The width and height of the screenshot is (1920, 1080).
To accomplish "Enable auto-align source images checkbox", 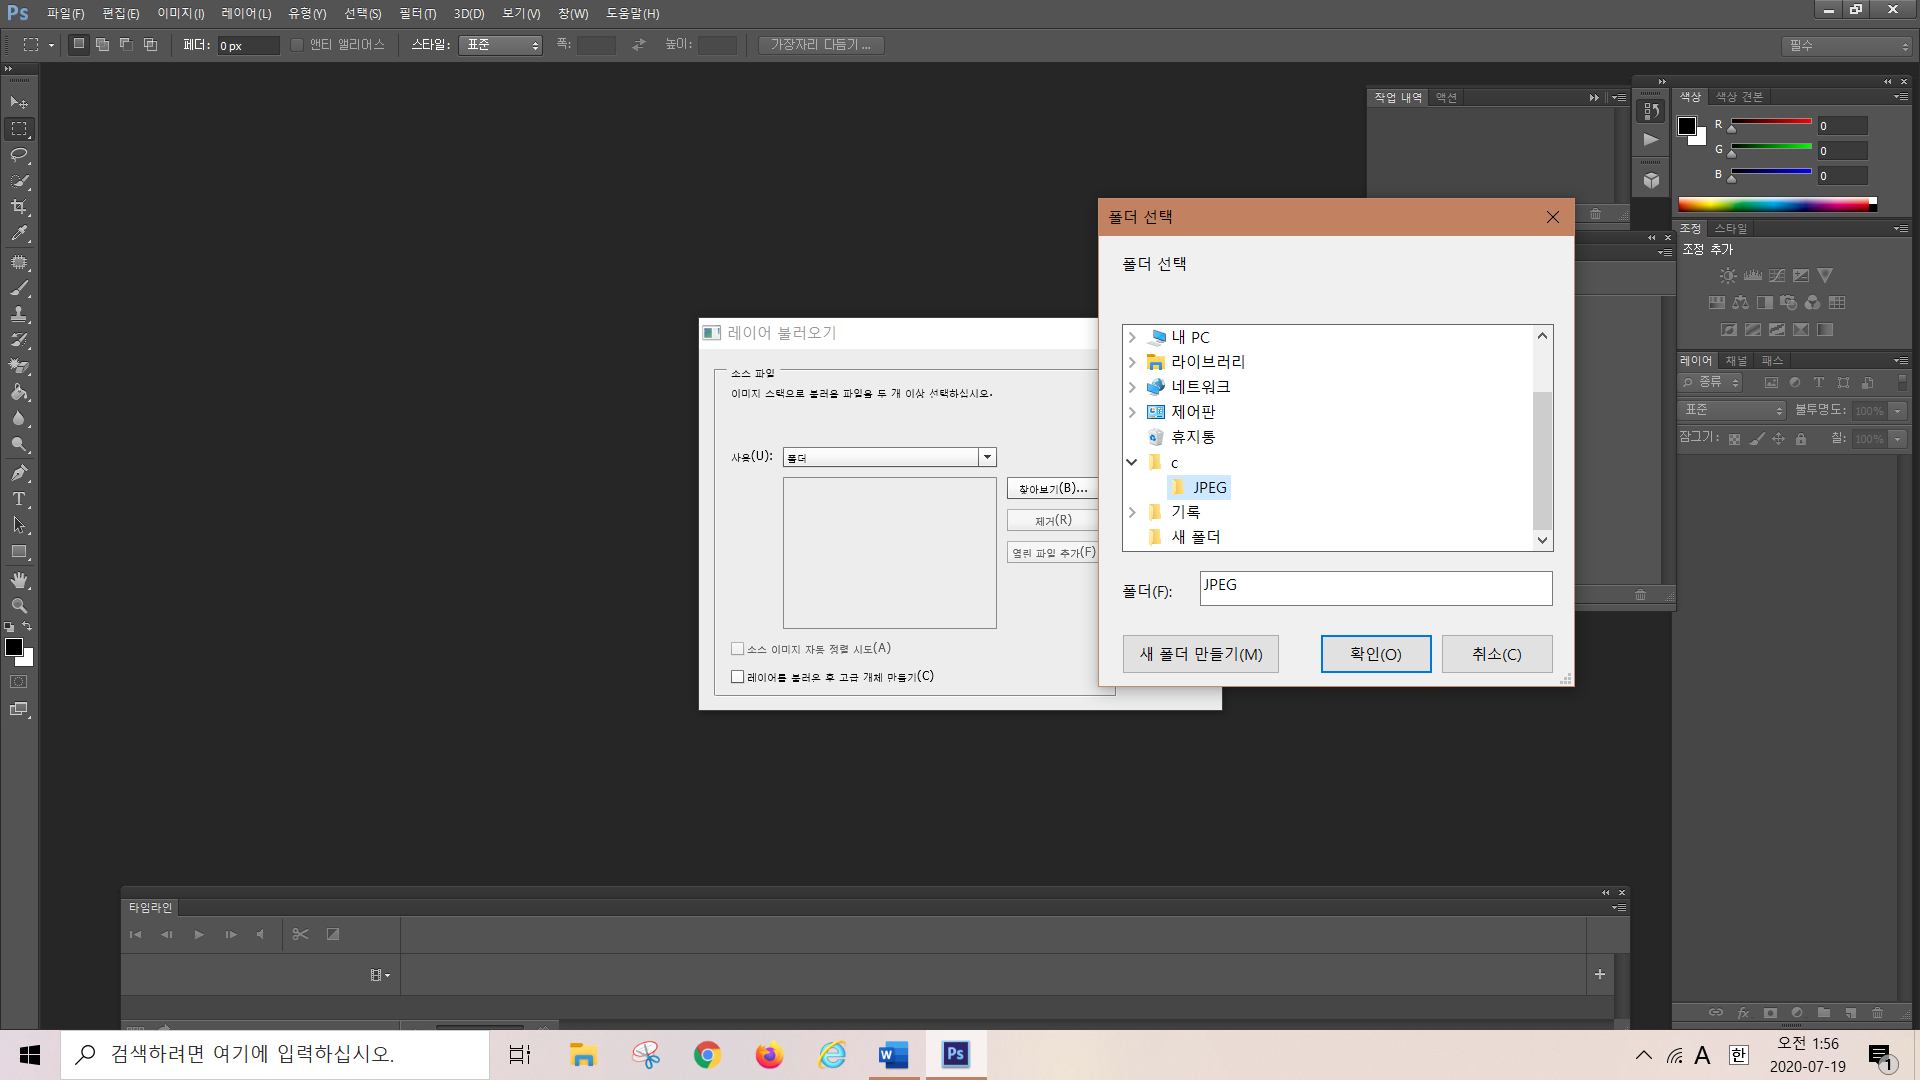I will 738,649.
